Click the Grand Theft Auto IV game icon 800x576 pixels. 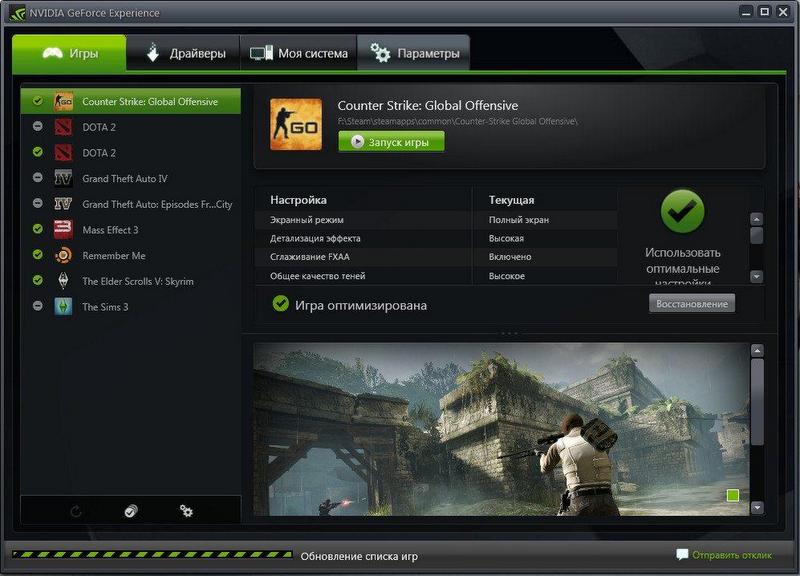63,179
